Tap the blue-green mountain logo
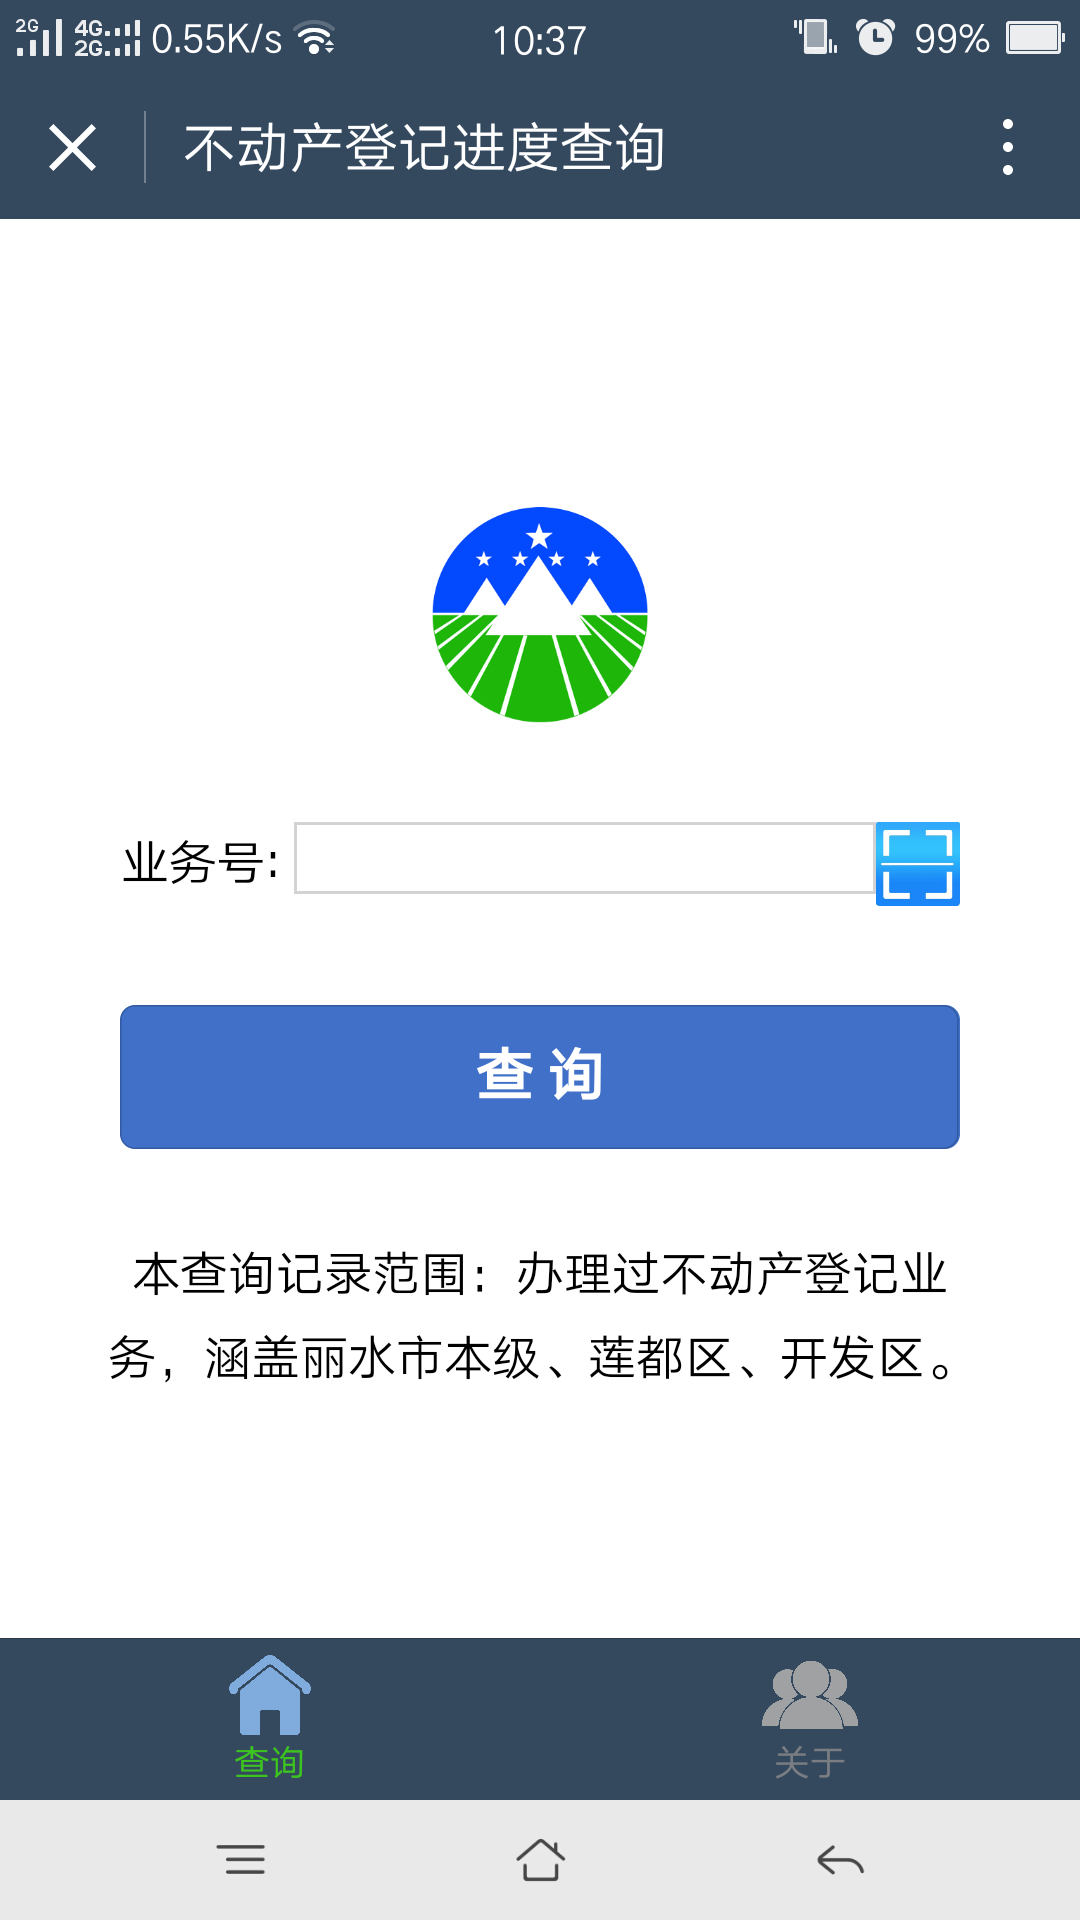 [x=540, y=614]
